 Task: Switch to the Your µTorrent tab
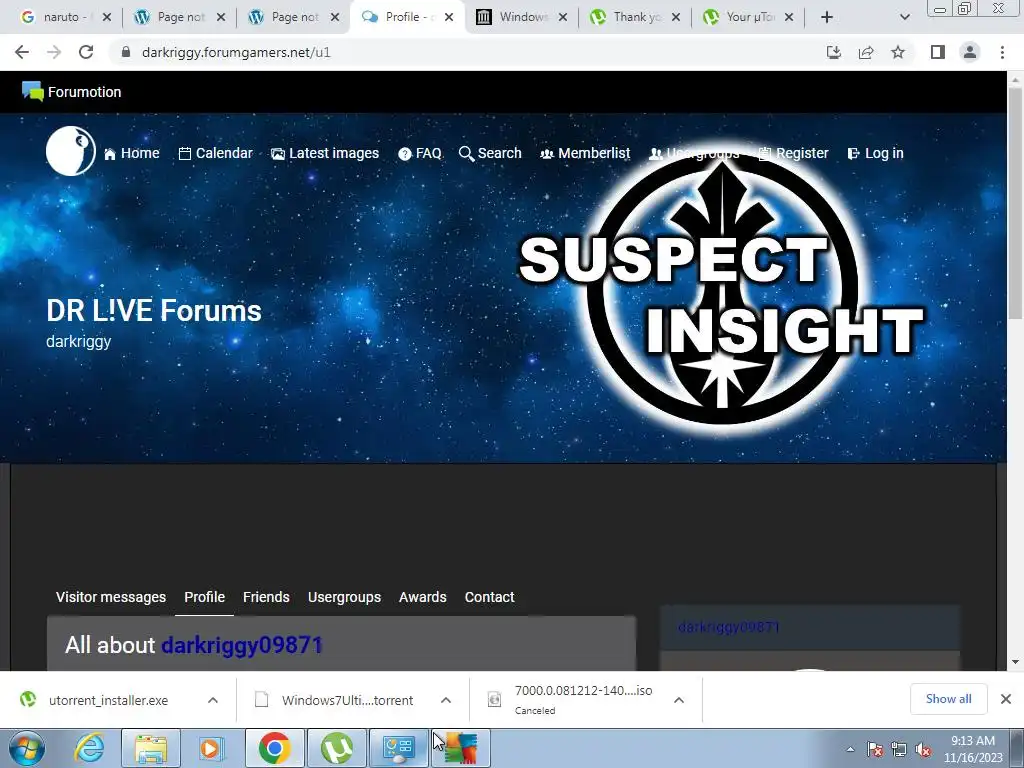[x=749, y=17]
